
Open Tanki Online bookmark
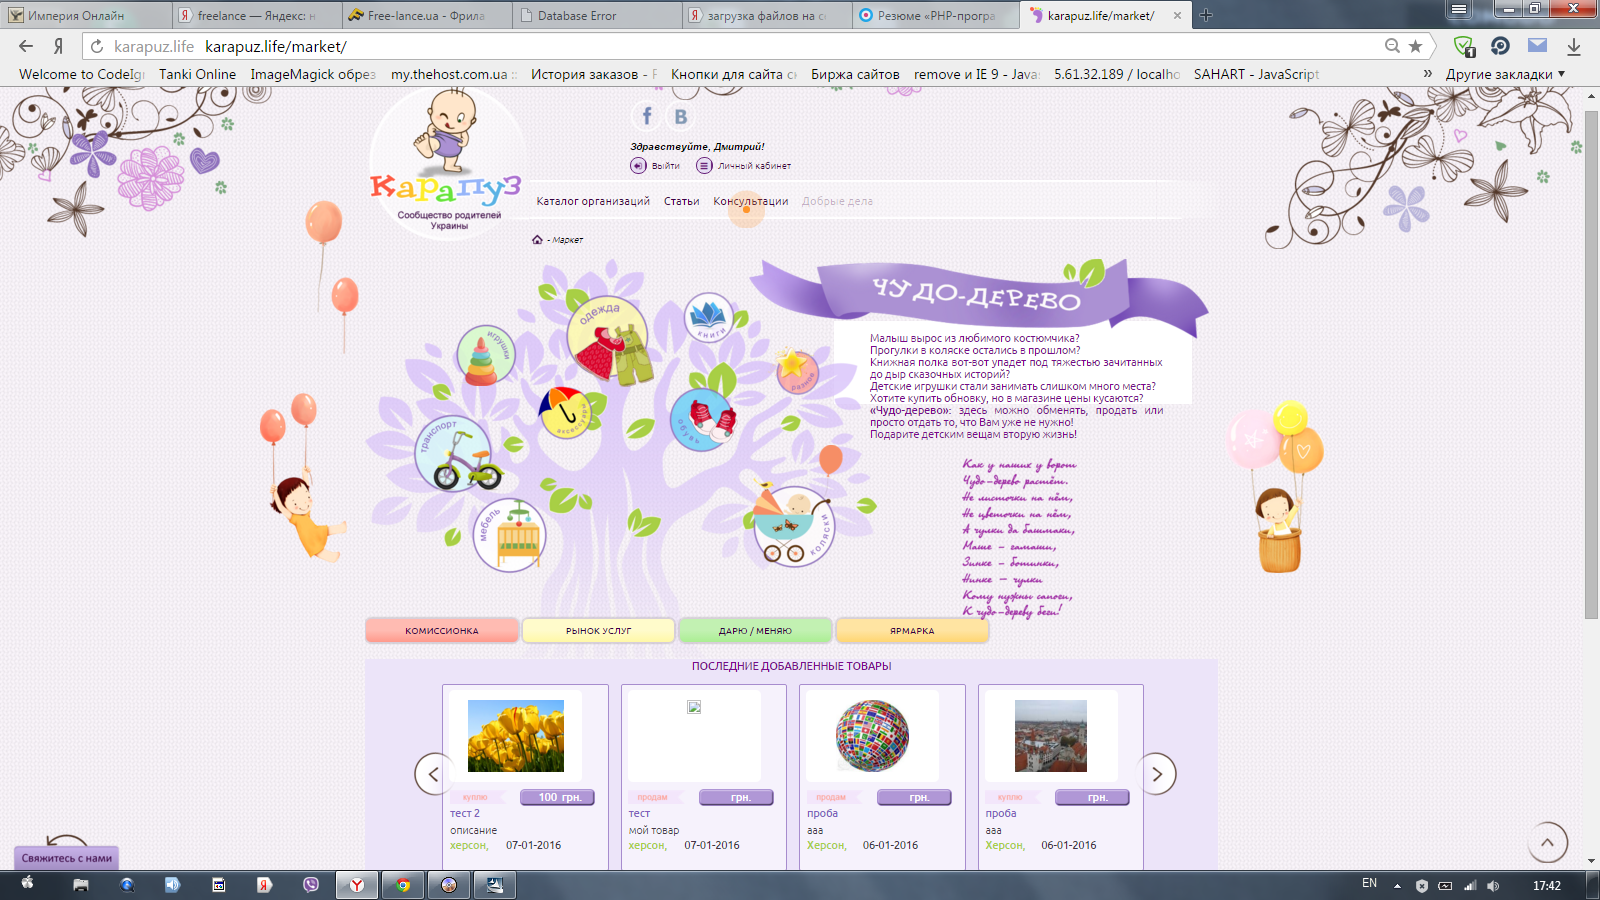pos(197,74)
